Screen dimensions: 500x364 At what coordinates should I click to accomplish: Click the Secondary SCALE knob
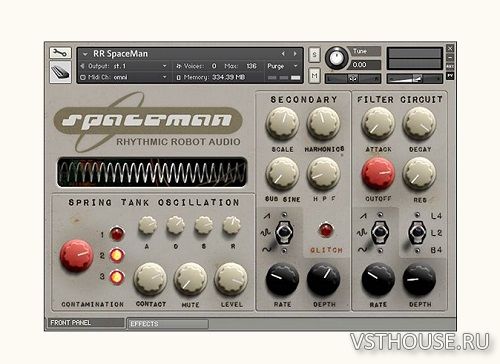click(x=282, y=124)
